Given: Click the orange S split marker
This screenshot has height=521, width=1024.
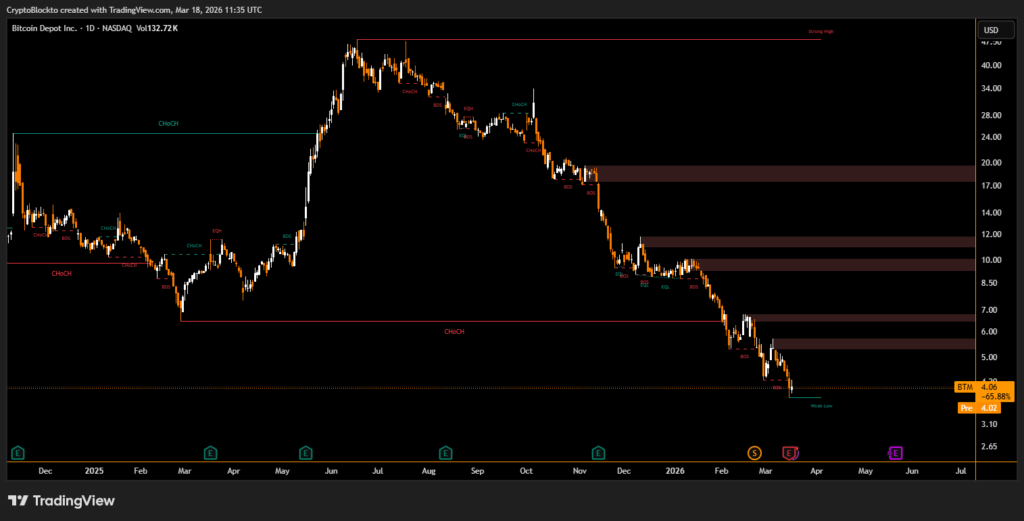Looking at the screenshot, I should (754, 453).
